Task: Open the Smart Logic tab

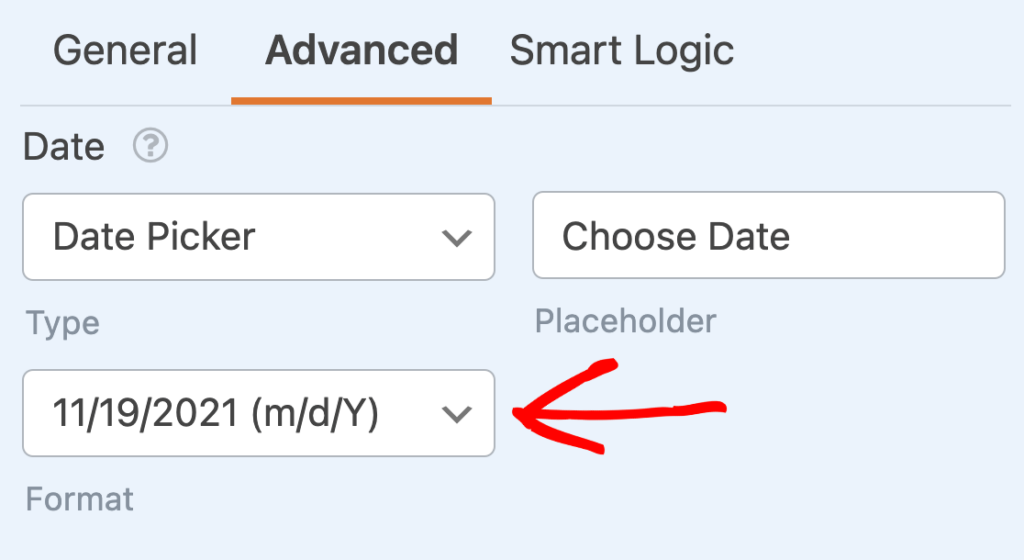Action: (x=622, y=51)
